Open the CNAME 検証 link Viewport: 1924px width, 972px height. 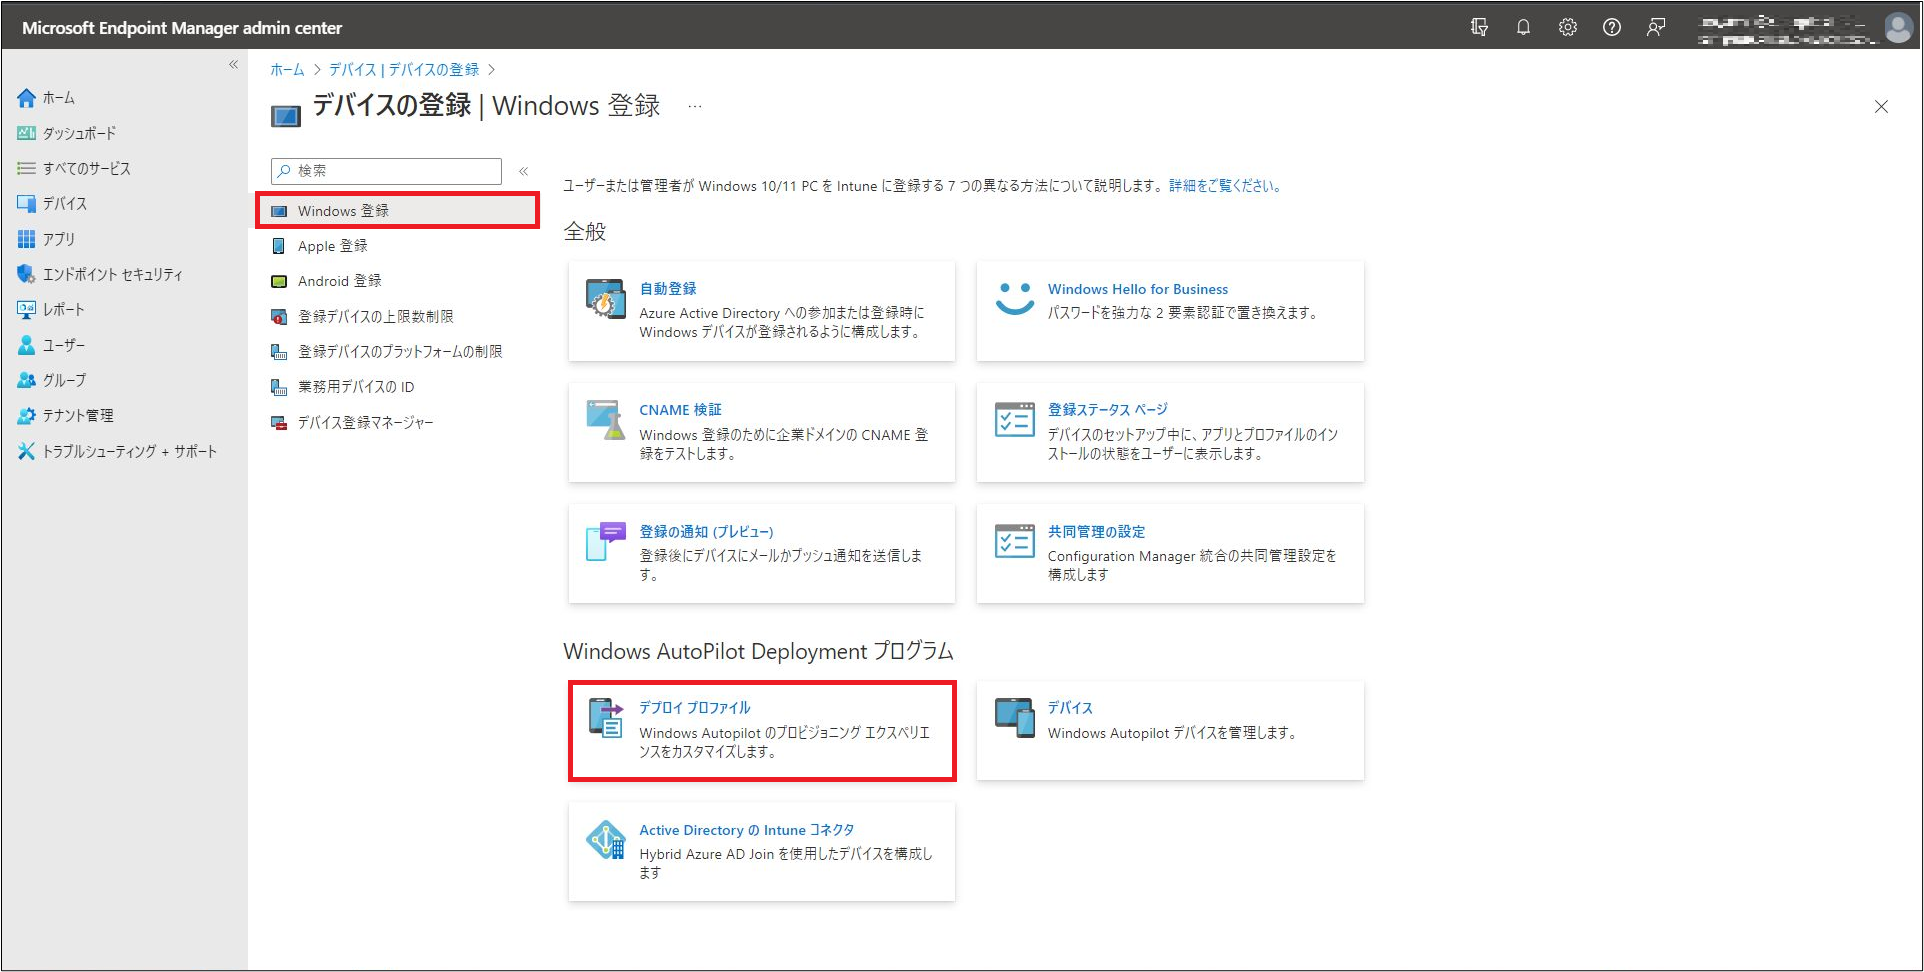click(680, 410)
